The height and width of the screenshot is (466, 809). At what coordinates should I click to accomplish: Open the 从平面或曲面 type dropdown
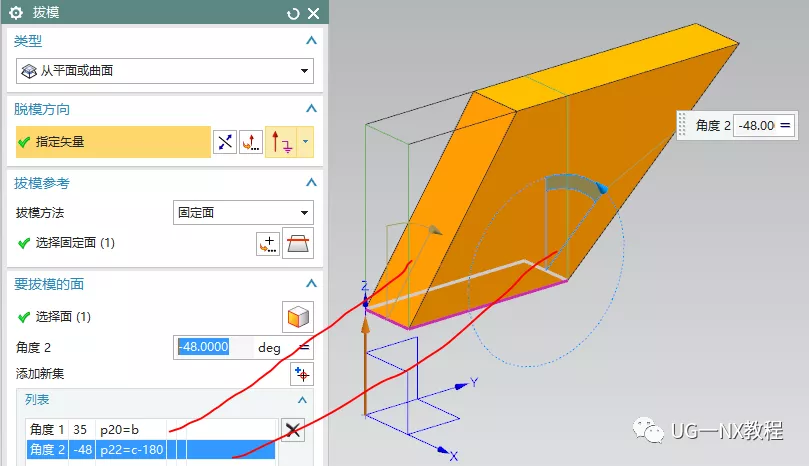point(165,71)
